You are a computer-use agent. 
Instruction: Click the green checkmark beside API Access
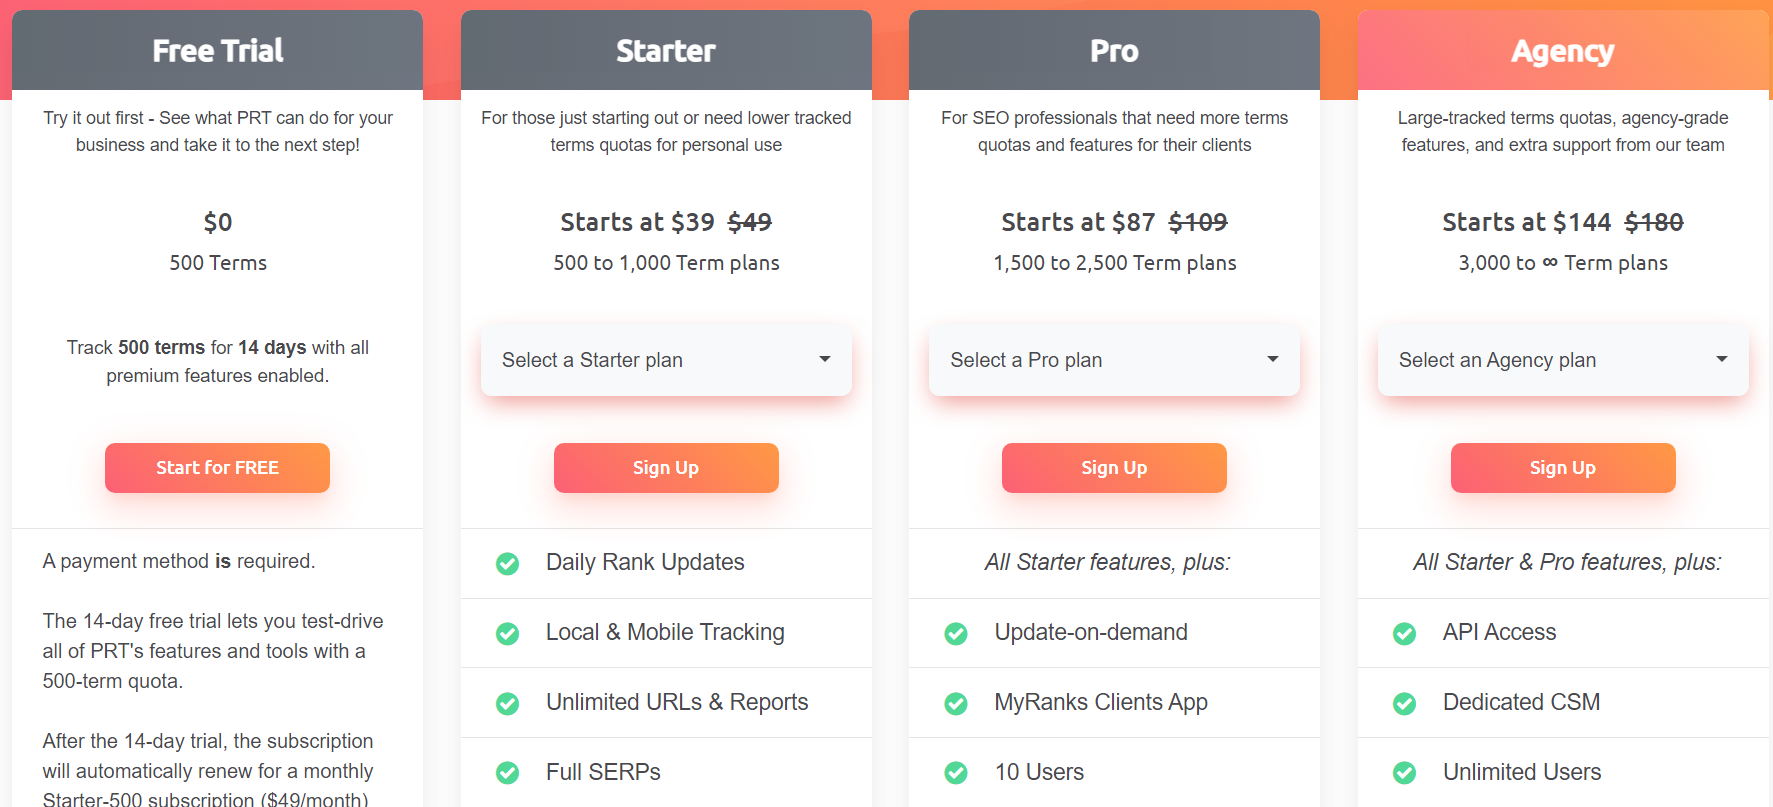(x=1405, y=633)
